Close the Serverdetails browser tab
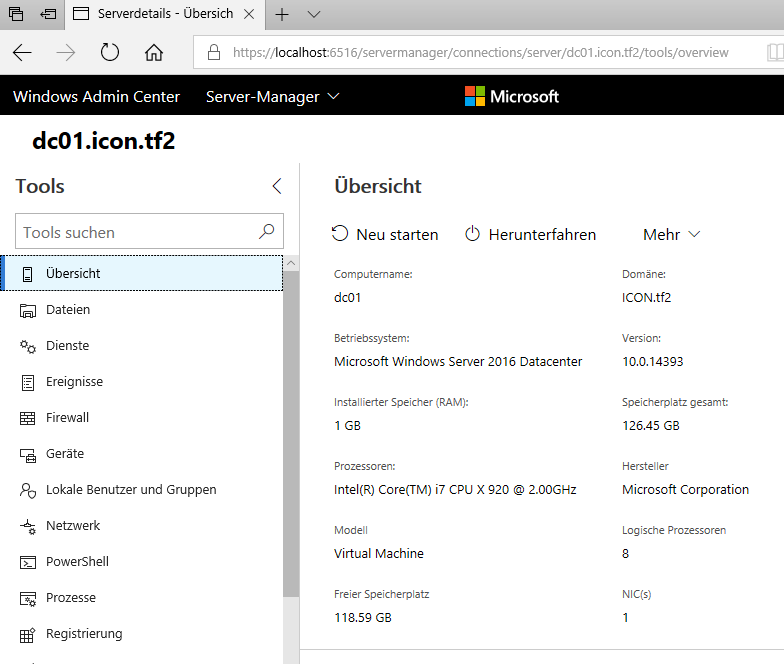784x664 pixels. pos(248,14)
